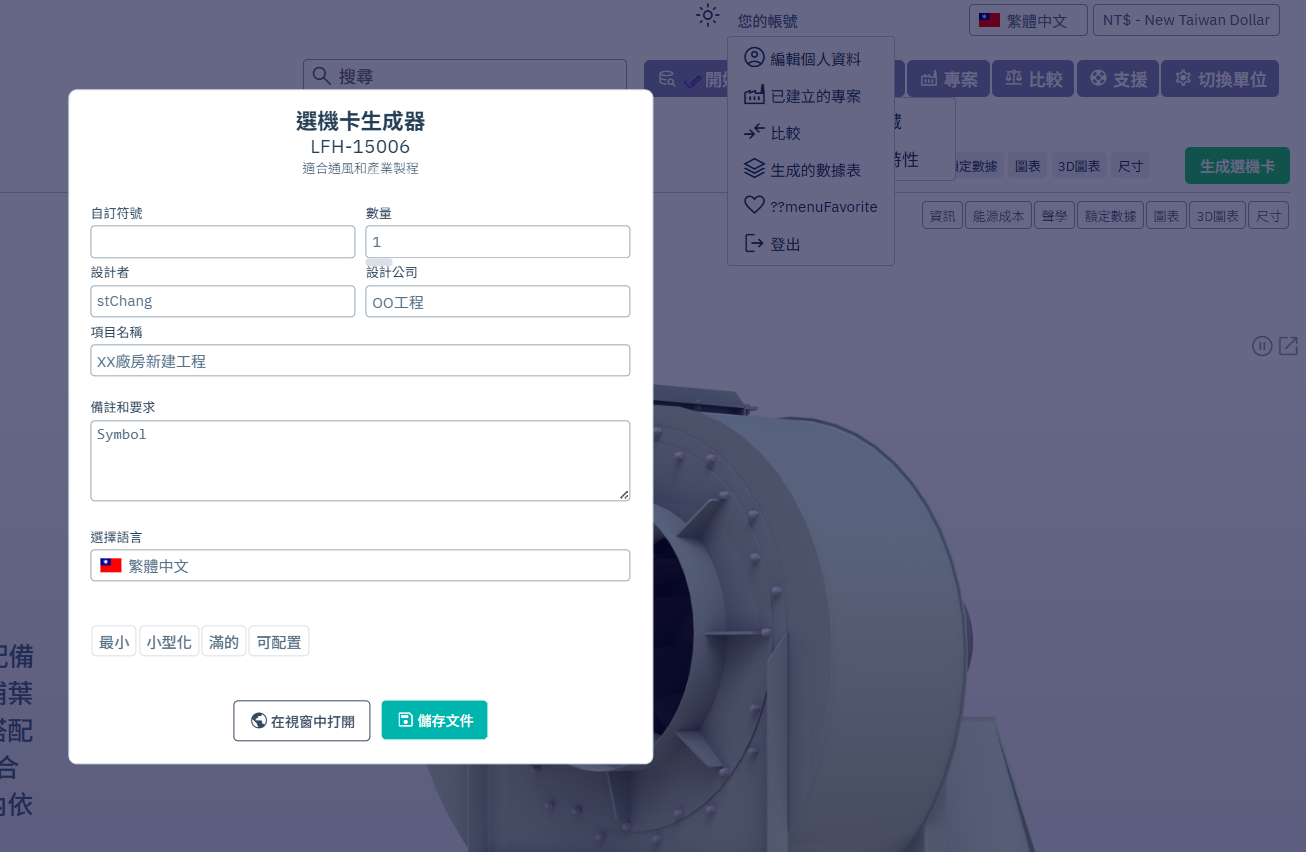Click the Taiwan flag in 選擇語言 field

click(111, 565)
